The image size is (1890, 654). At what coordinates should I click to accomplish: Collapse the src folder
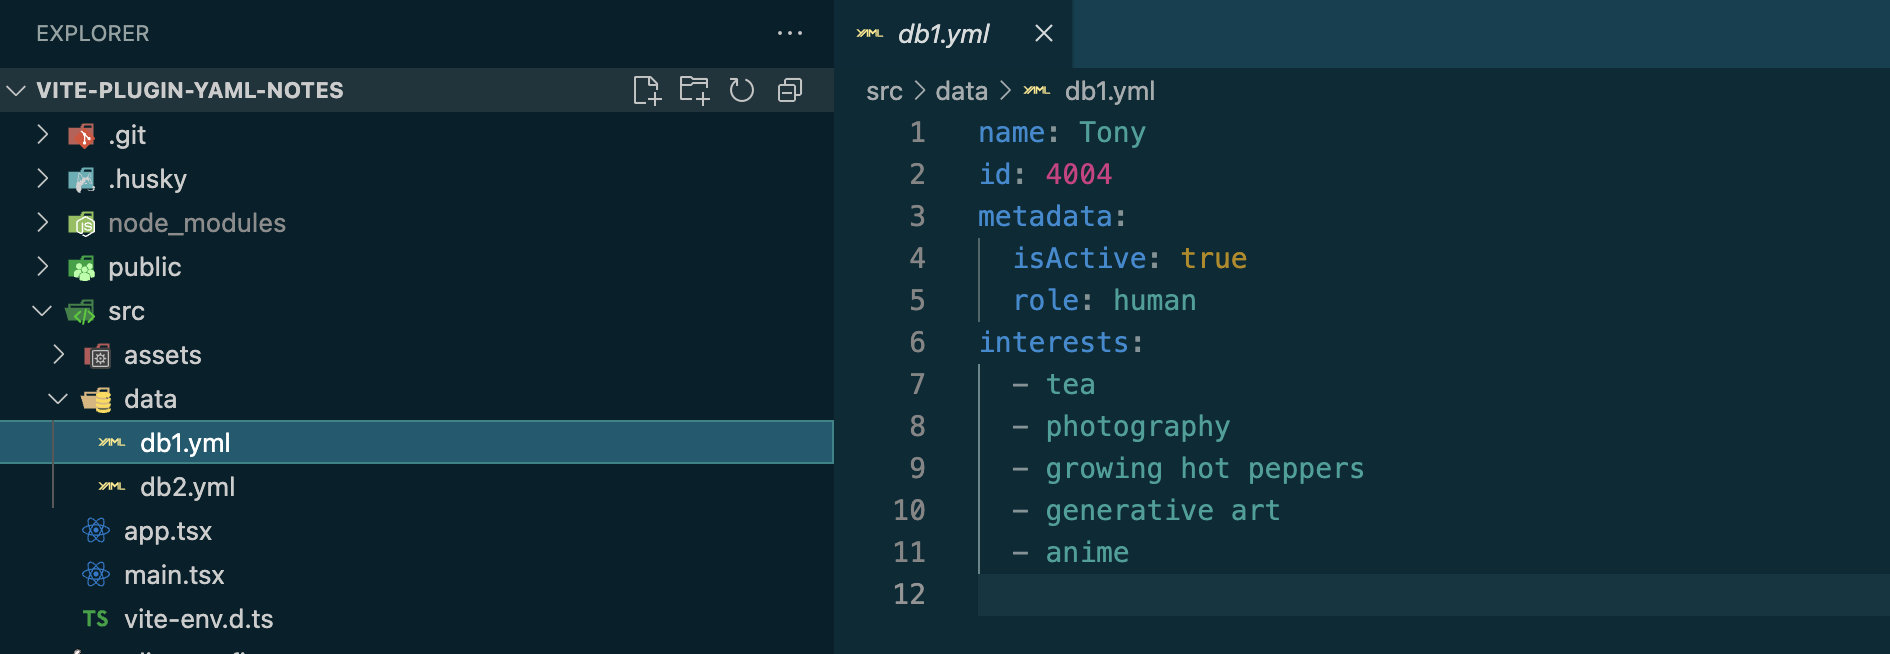coord(42,311)
